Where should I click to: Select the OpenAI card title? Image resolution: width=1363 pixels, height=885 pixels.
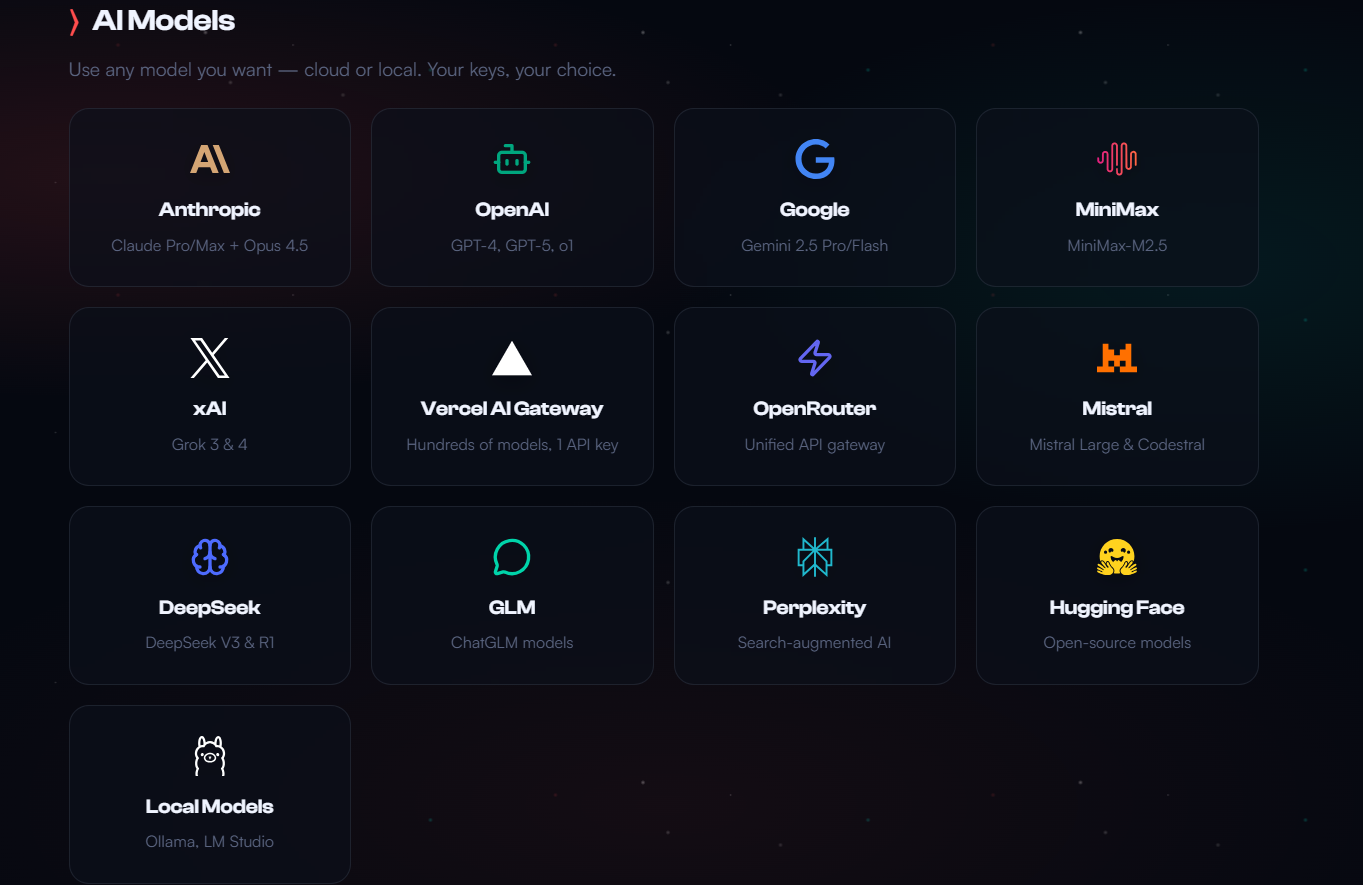pos(512,210)
